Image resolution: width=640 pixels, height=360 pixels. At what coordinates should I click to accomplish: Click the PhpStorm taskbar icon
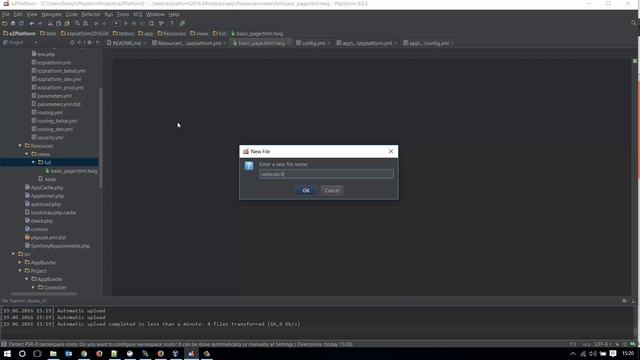191,354
